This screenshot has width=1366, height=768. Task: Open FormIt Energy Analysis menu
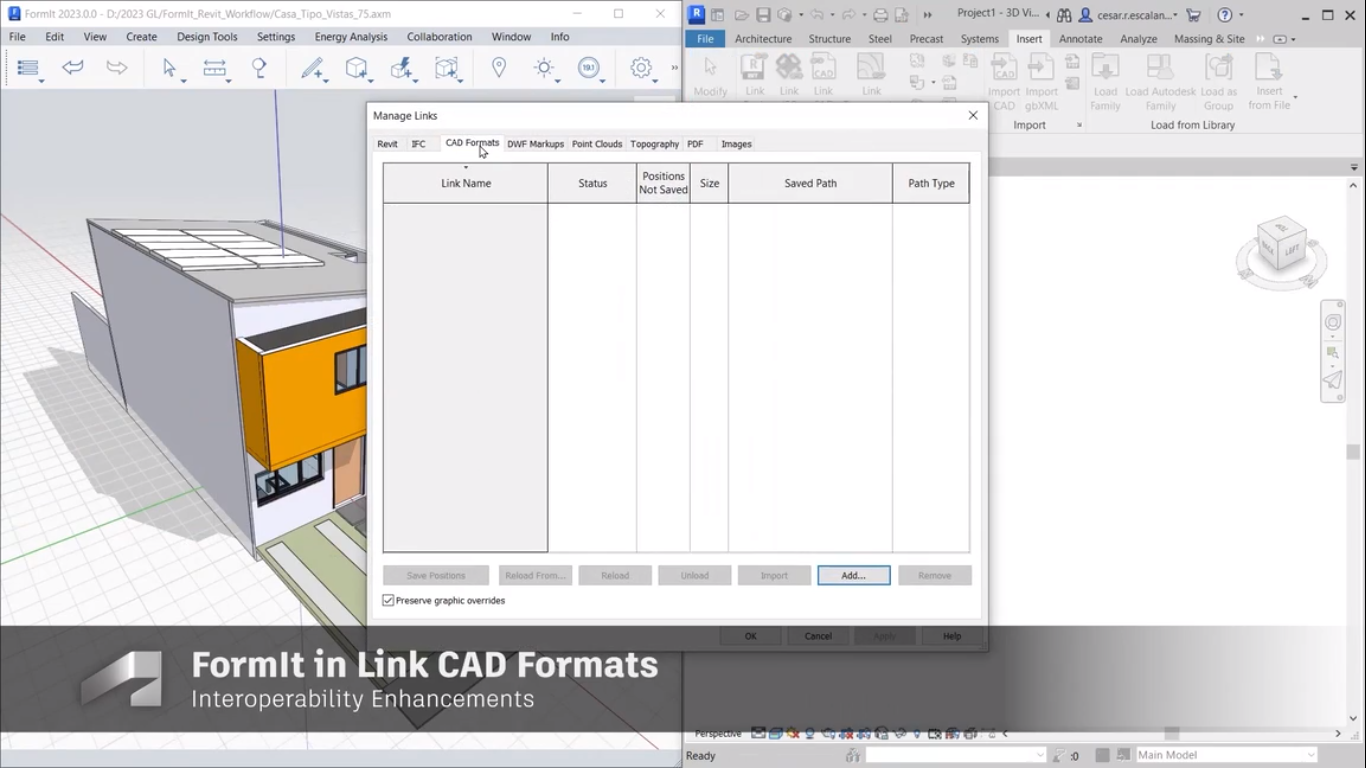(x=351, y=37)
